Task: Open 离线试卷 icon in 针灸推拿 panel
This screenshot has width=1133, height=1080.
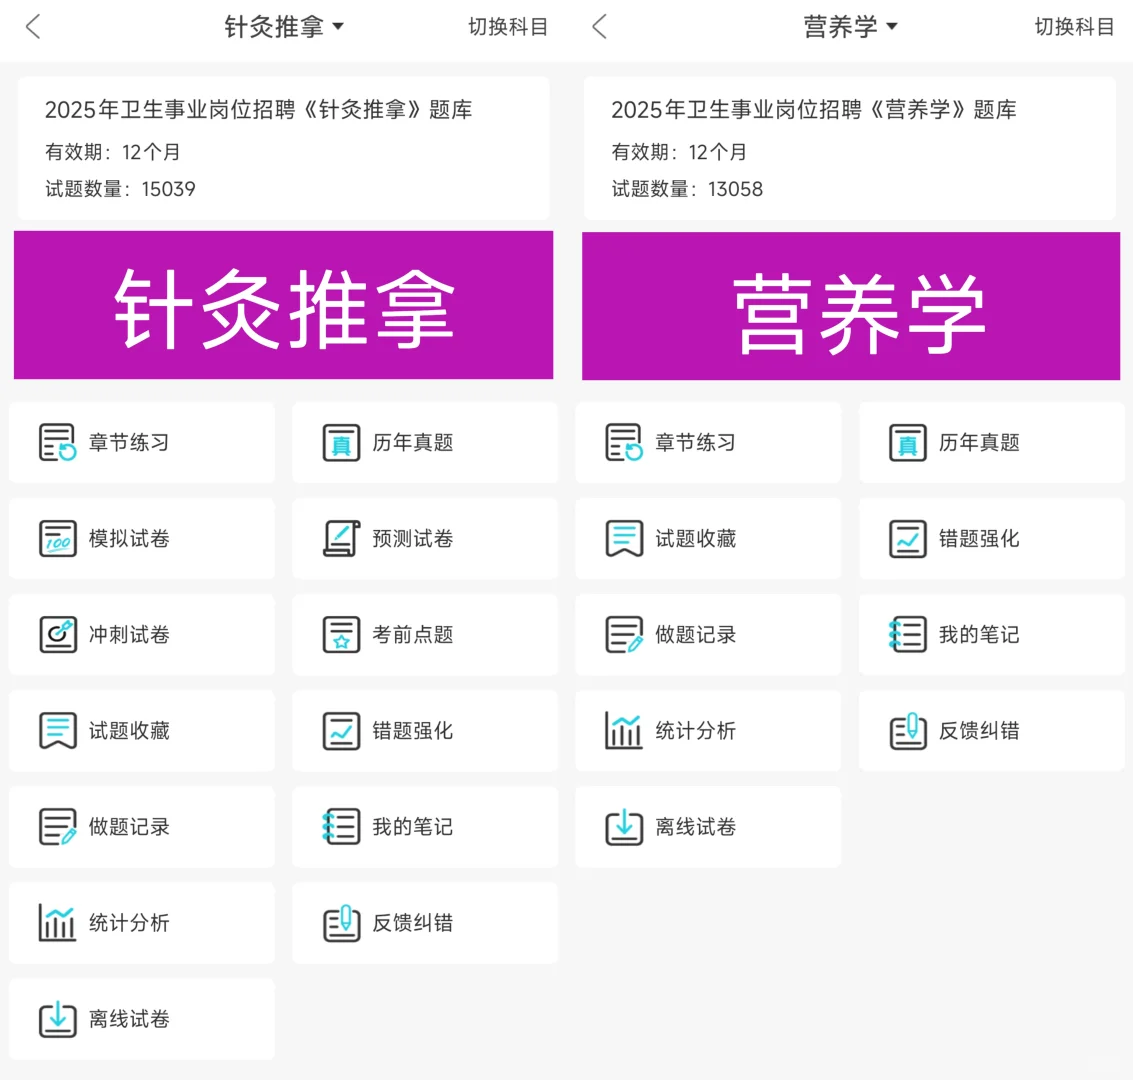Action: tap(57, 1019)
